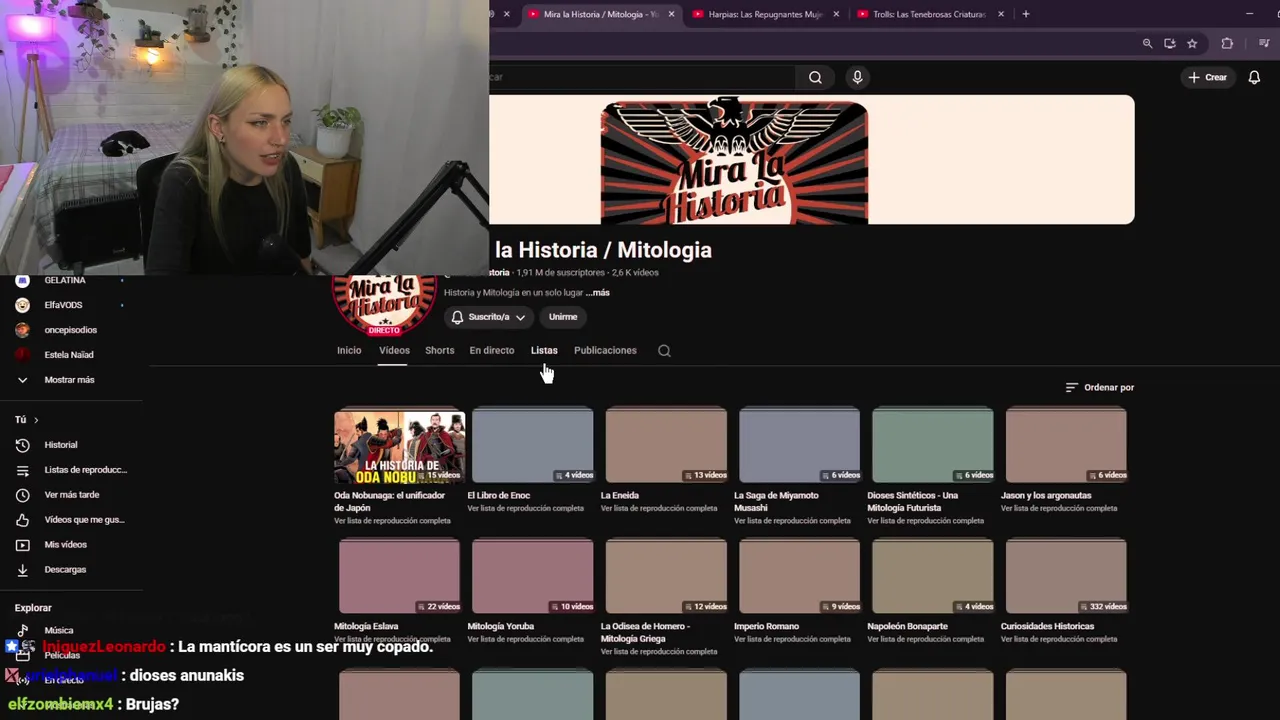The height and width of the screenshot is (720, 1280).
Task: View full playlist link under El Libro de Enoc
Action: click(525, 508)
